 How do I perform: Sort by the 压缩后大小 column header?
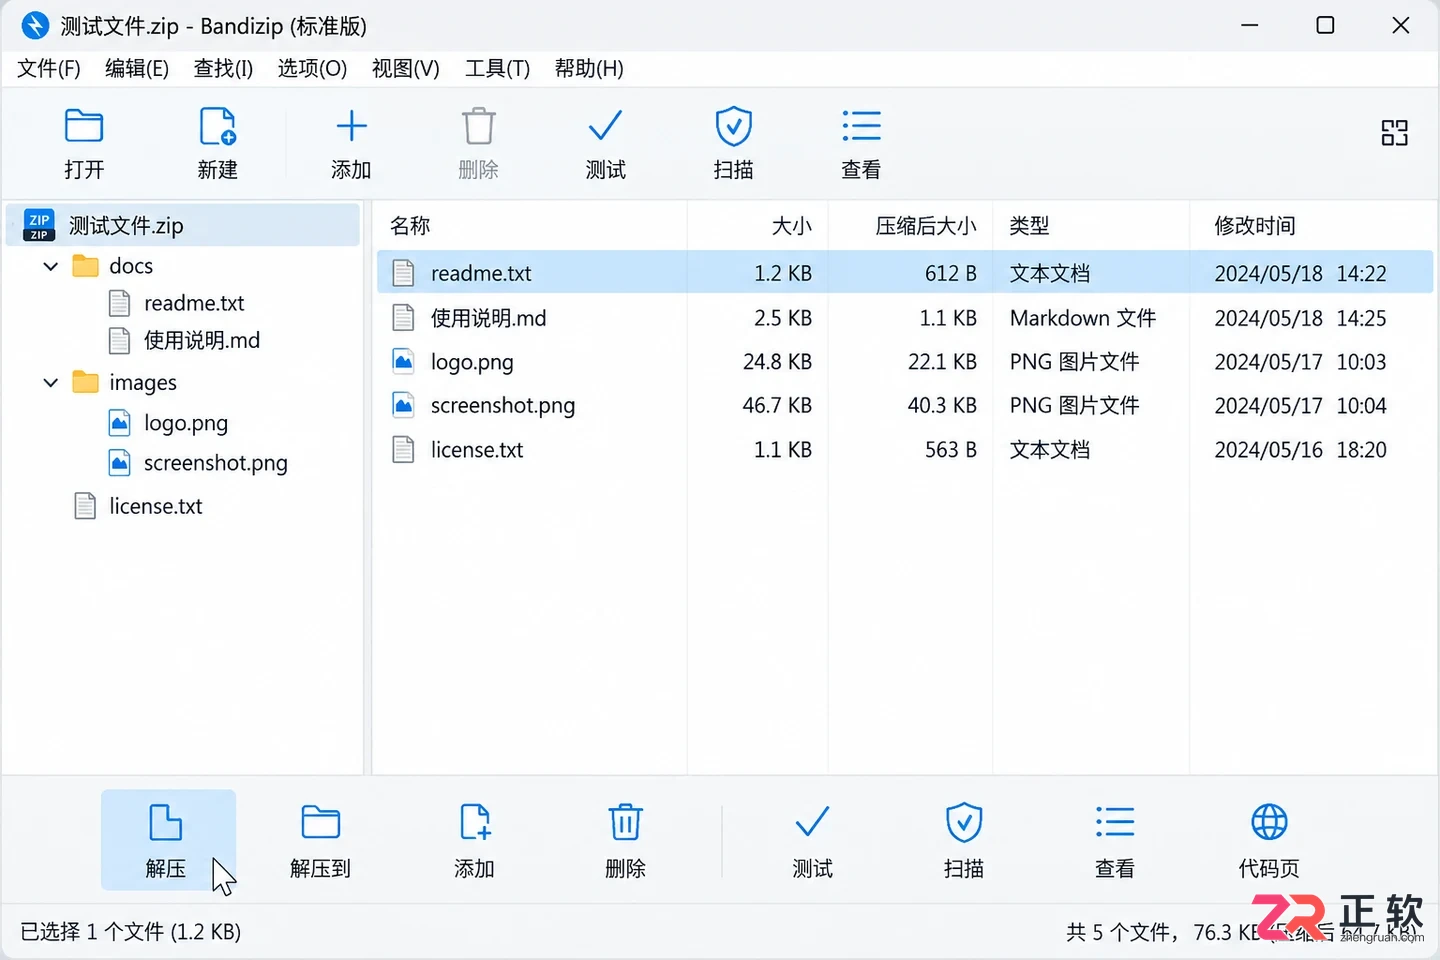926,226
